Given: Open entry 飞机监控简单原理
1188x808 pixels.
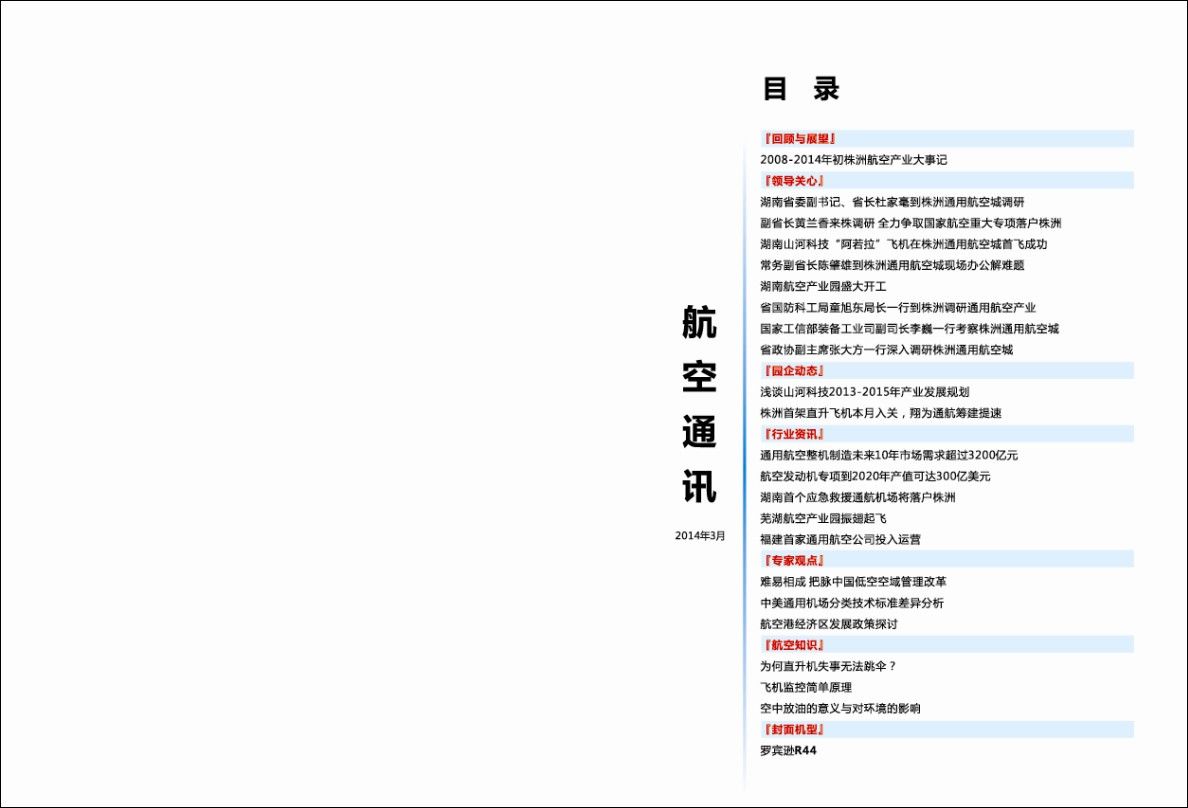Looking at the screenshot, I should pyautogui.click(x=805, y=687).
